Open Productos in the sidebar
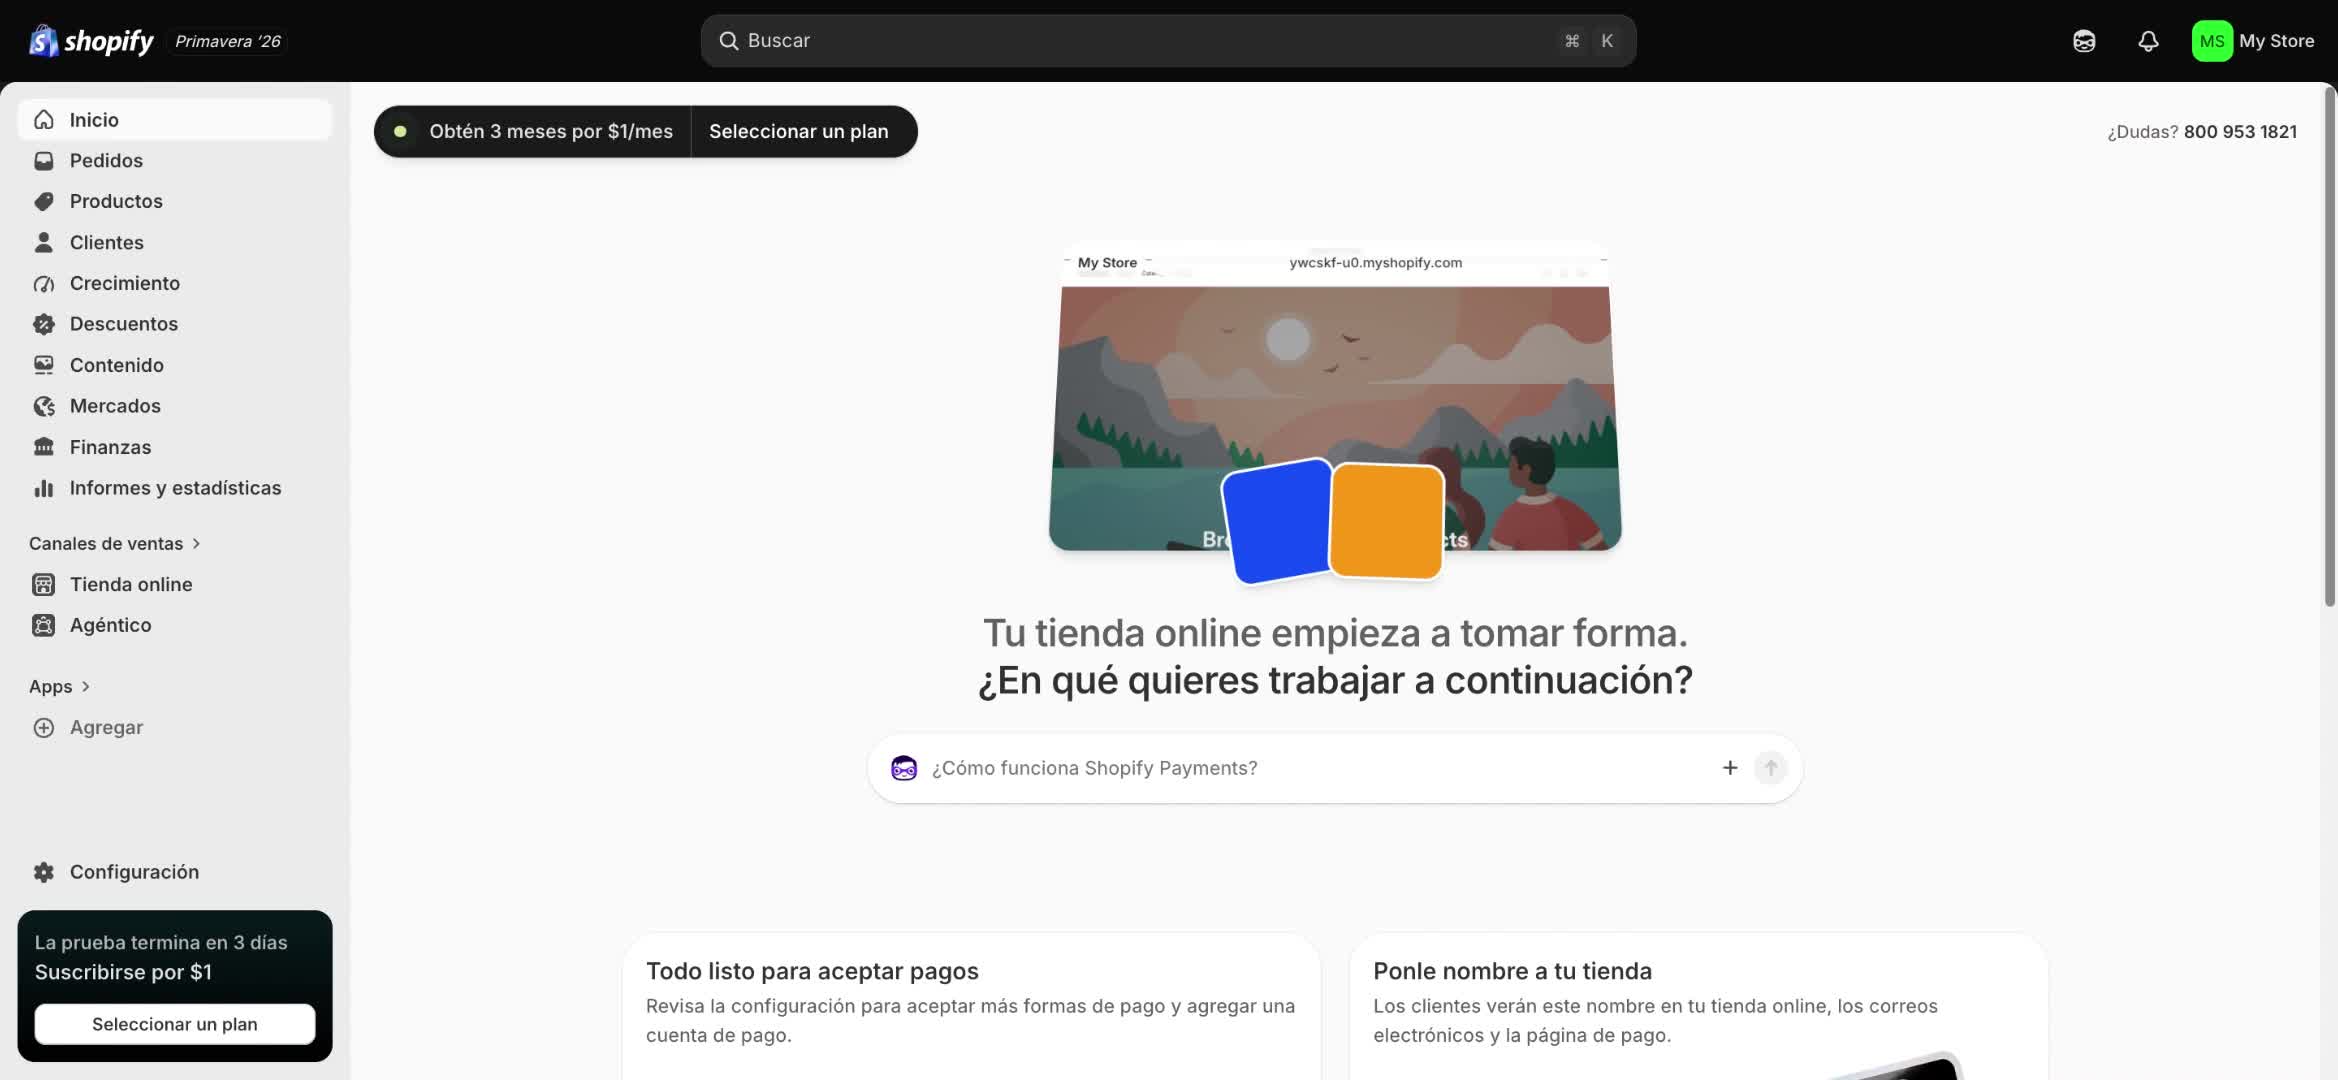The image size is (2338, 1080). (175, 201)
